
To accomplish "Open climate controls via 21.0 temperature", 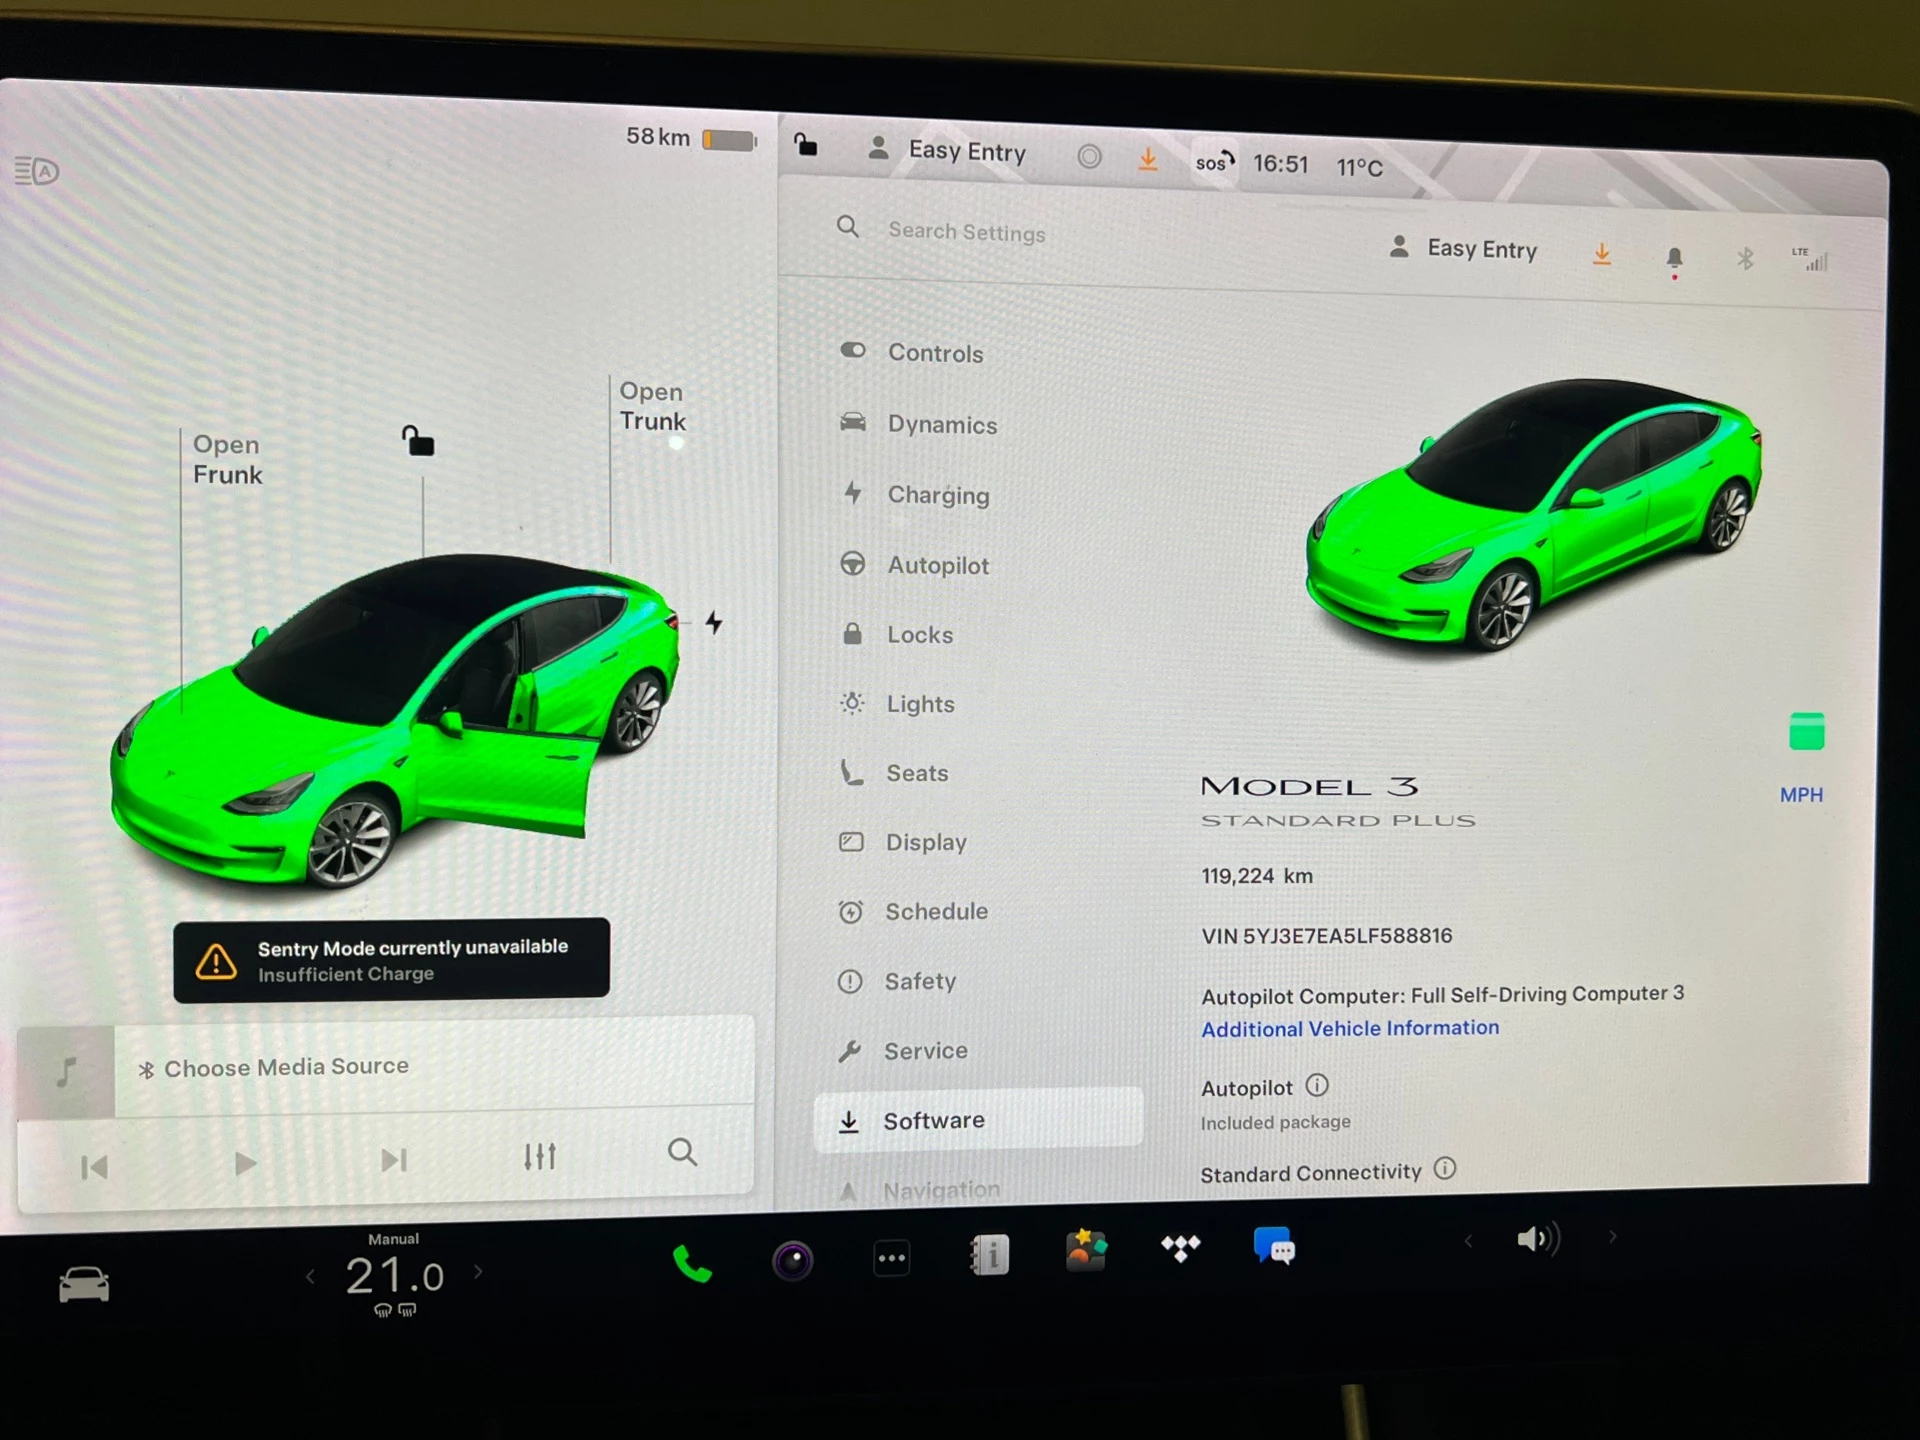I will (394, 1276).
